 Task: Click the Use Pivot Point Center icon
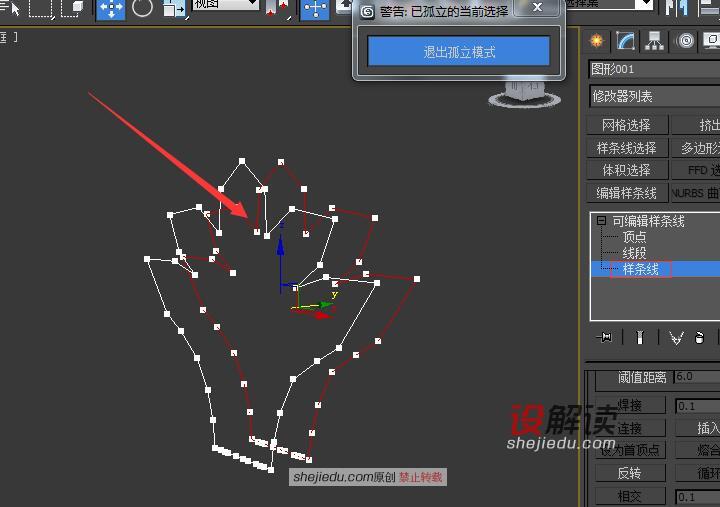[278, 9]
